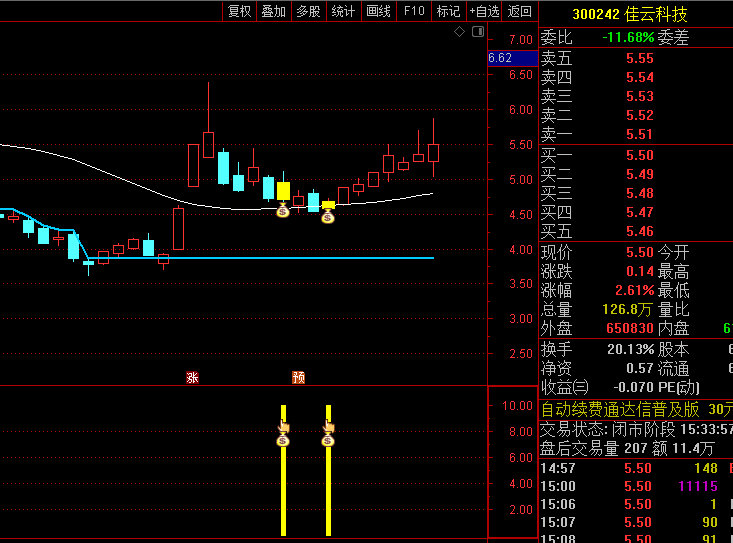
Task: Select the 15:00 trade row with 11115
Action: click(636, 486)
